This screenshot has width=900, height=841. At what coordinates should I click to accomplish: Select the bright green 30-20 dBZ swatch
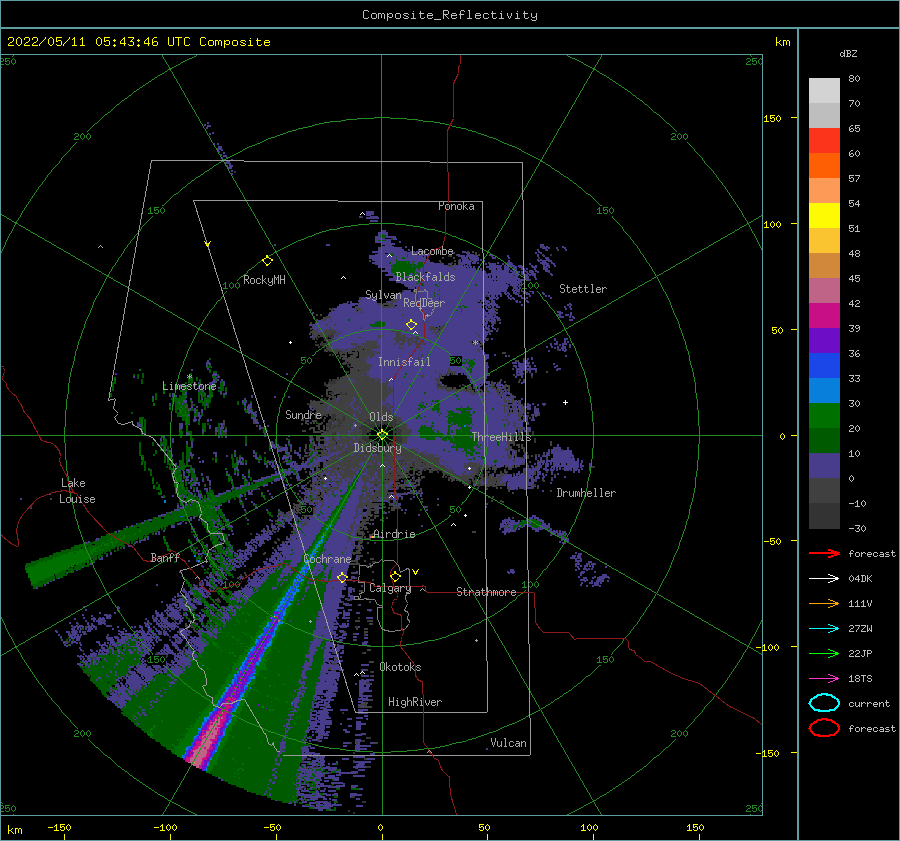[824, 416]
